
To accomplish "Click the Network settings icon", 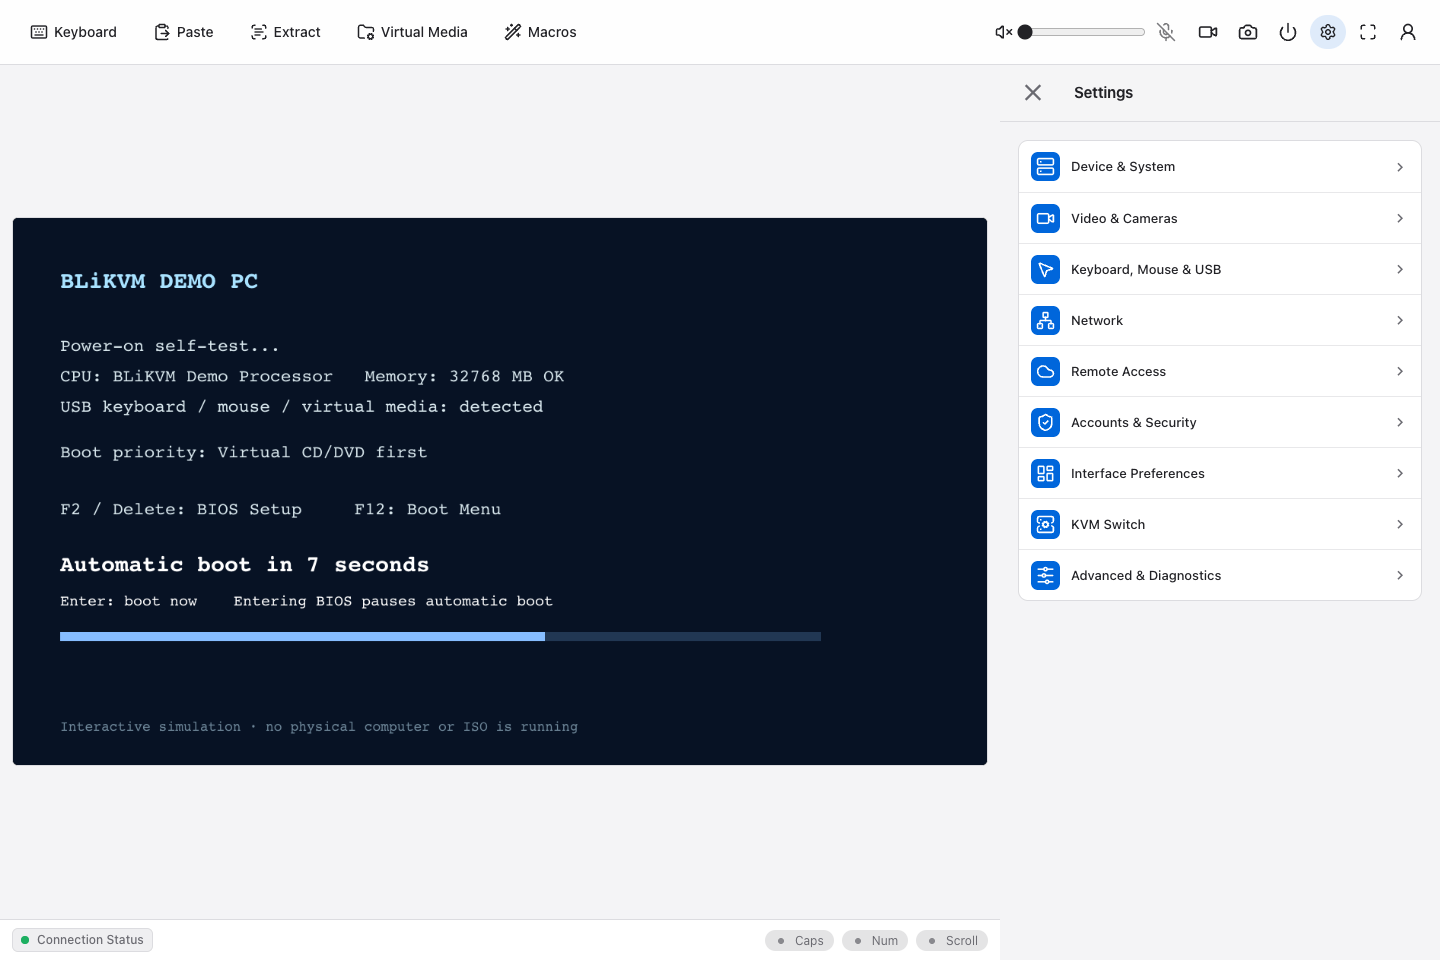I will (1045, 320).
